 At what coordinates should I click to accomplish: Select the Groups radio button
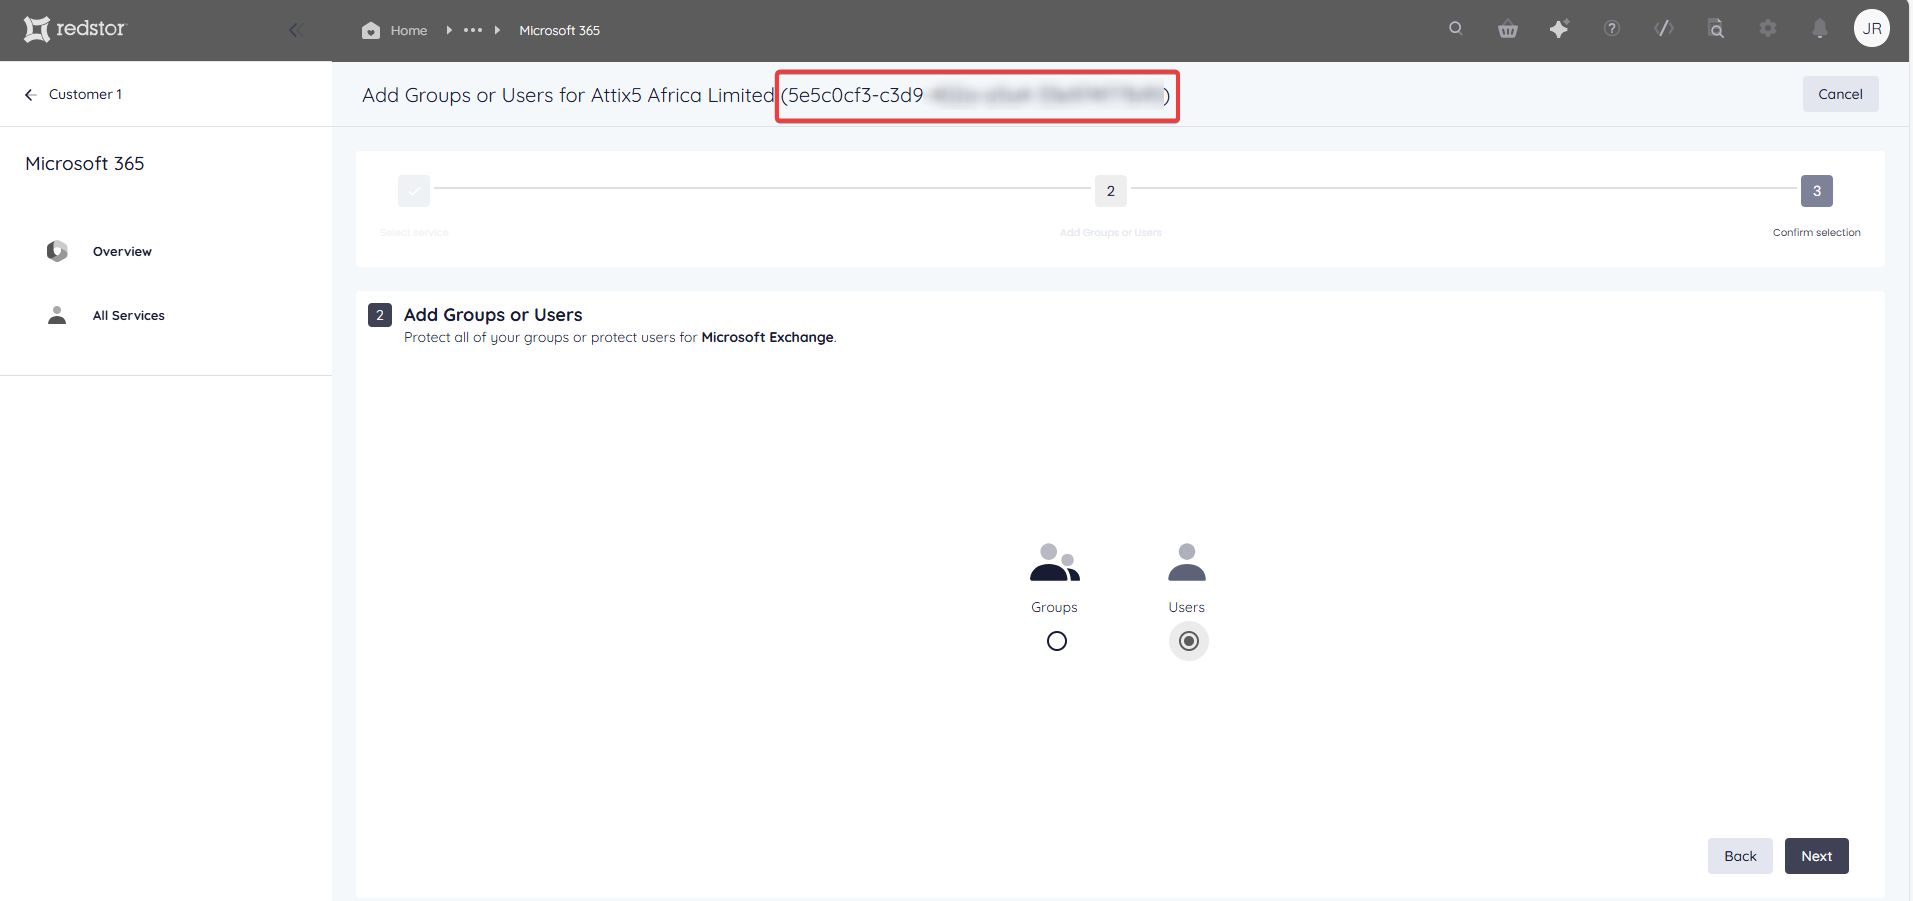(1057, 641)
